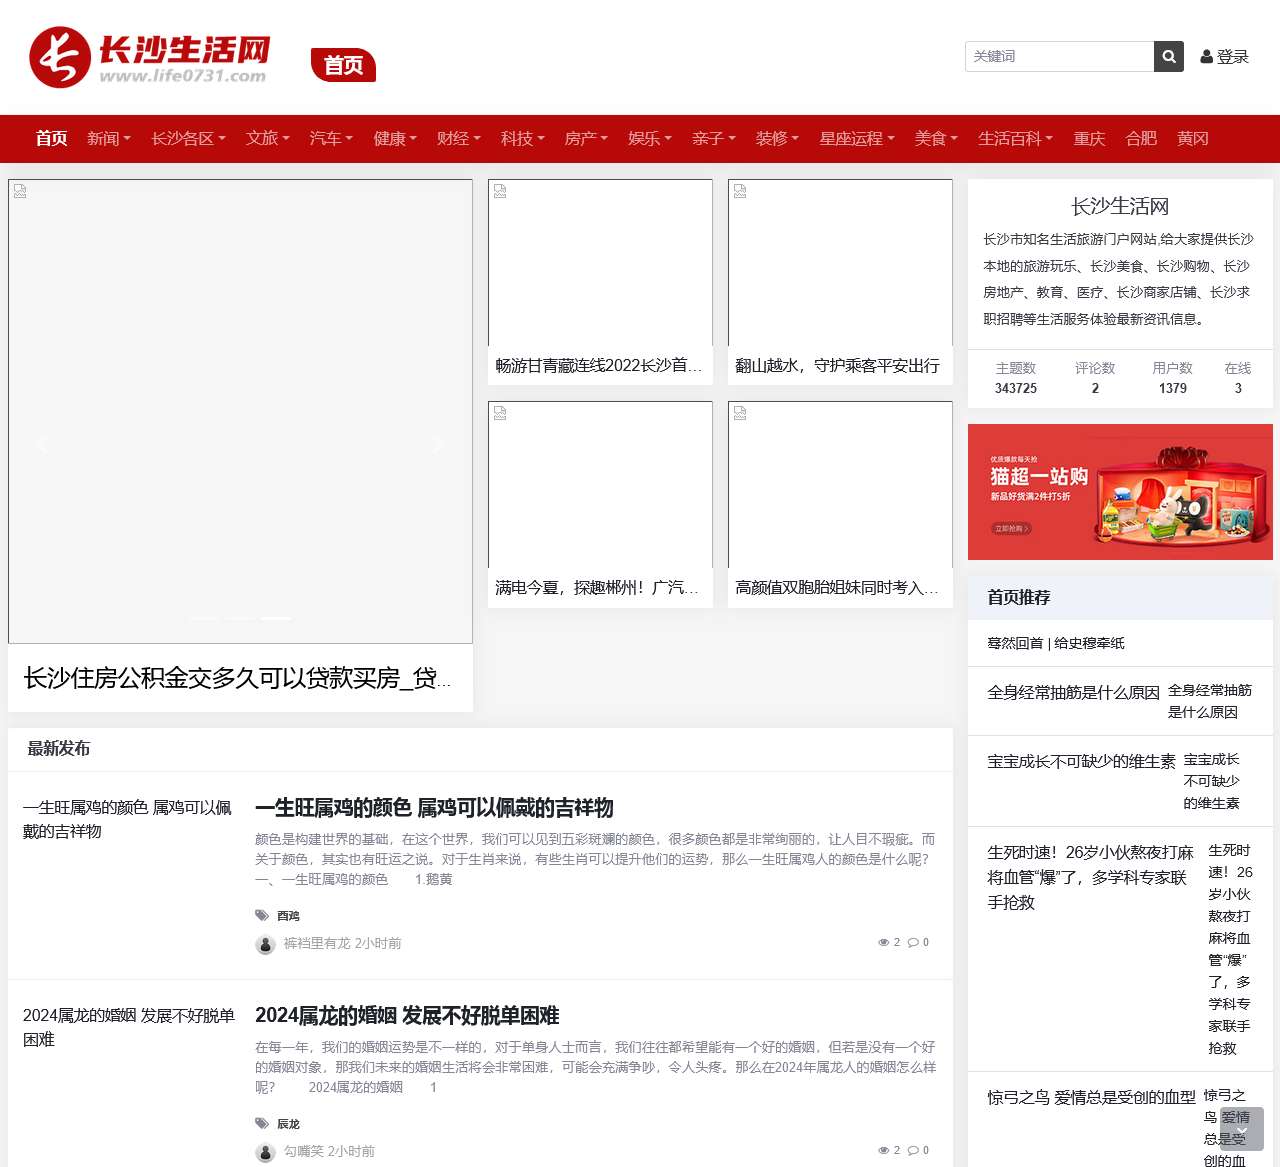Open article 2024属龙的婚姻 发展不好脱单困难
1280x1167 pixels.
(x=407, y=1015)
